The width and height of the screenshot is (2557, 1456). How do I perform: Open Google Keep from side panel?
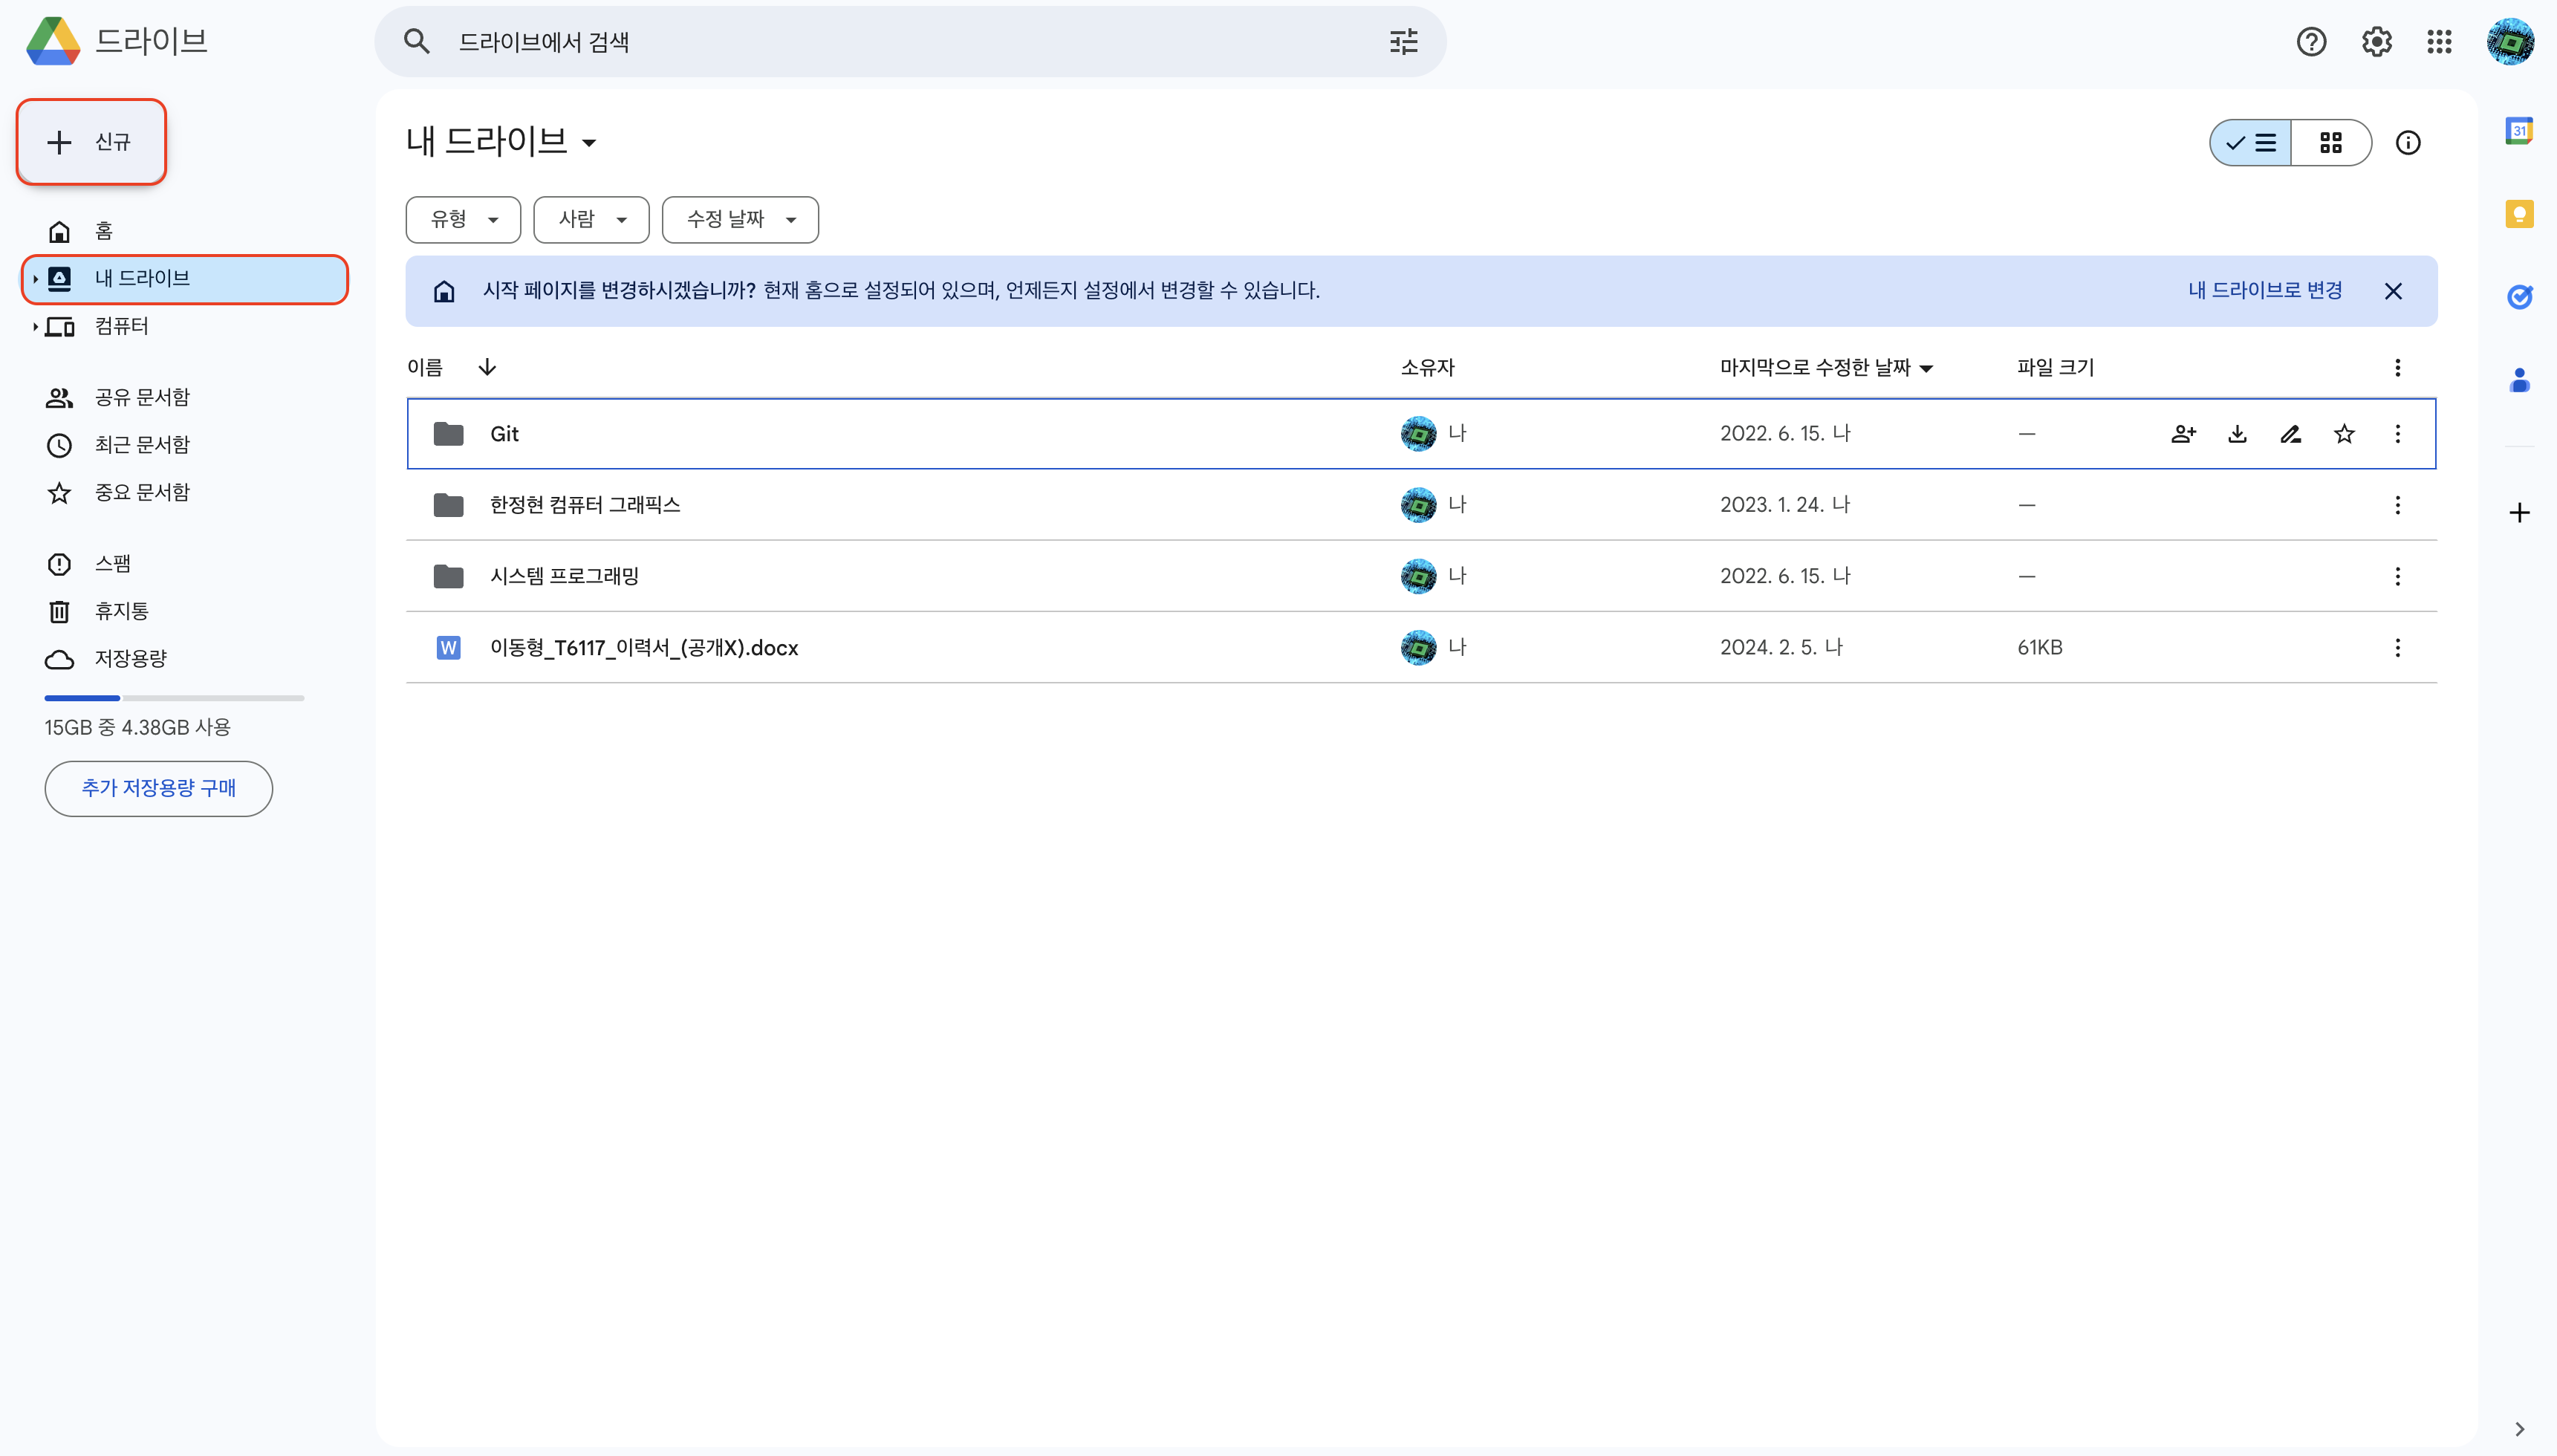coord(2519,214)
